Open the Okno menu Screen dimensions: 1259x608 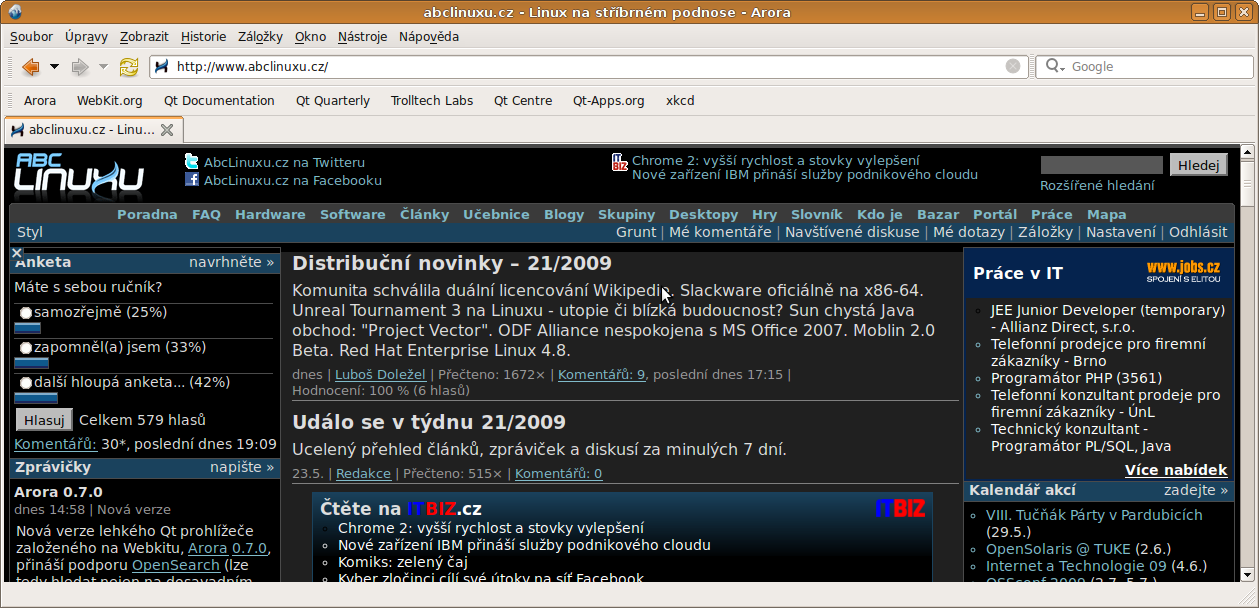click(311, 37)
